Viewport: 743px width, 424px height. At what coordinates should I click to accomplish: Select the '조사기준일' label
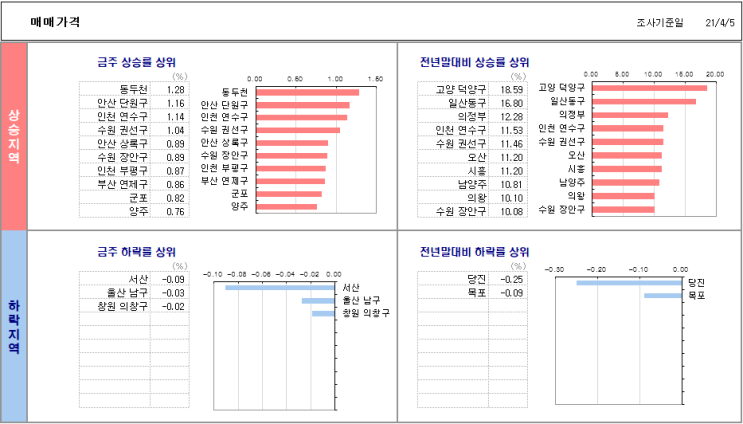click(660, 23)
